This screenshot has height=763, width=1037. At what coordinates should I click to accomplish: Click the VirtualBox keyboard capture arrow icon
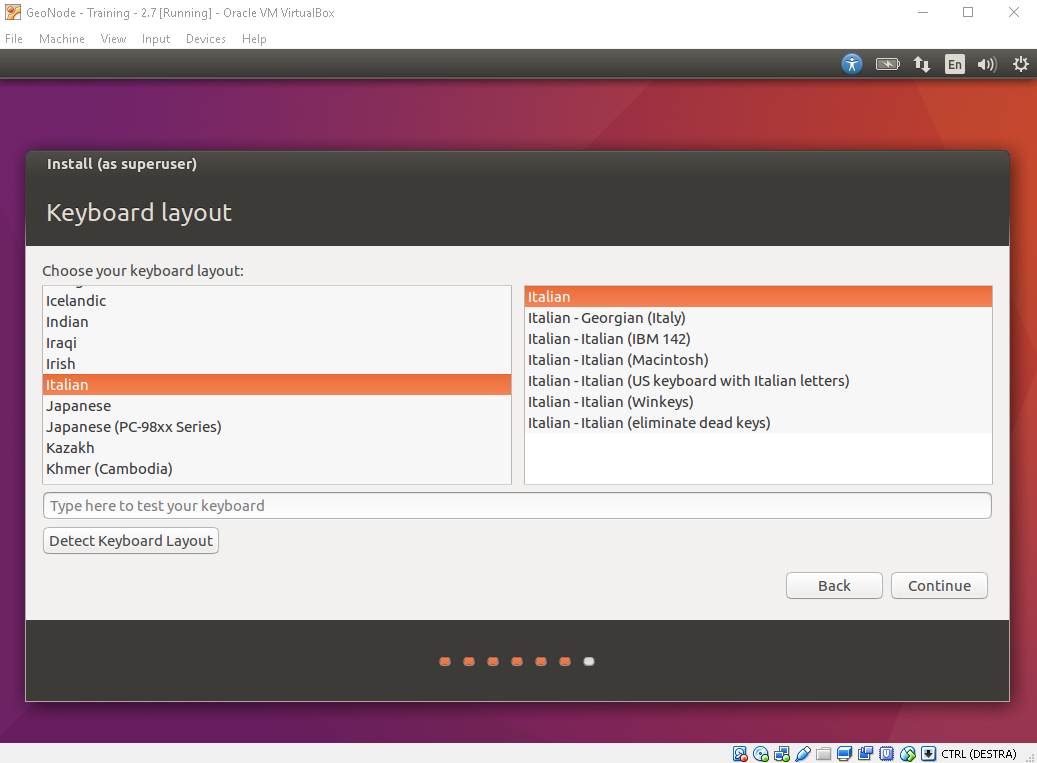pos(929,754)
